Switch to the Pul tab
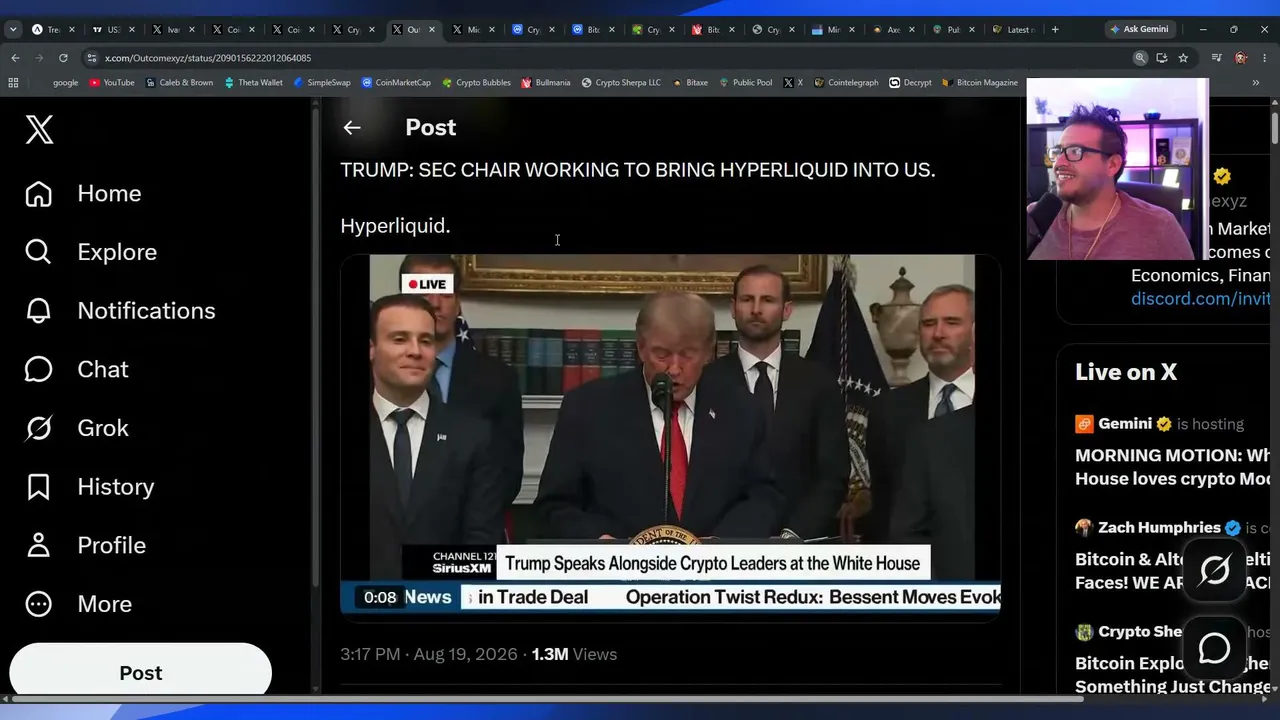Viewport: 1280px width, 720px height. 953,30
